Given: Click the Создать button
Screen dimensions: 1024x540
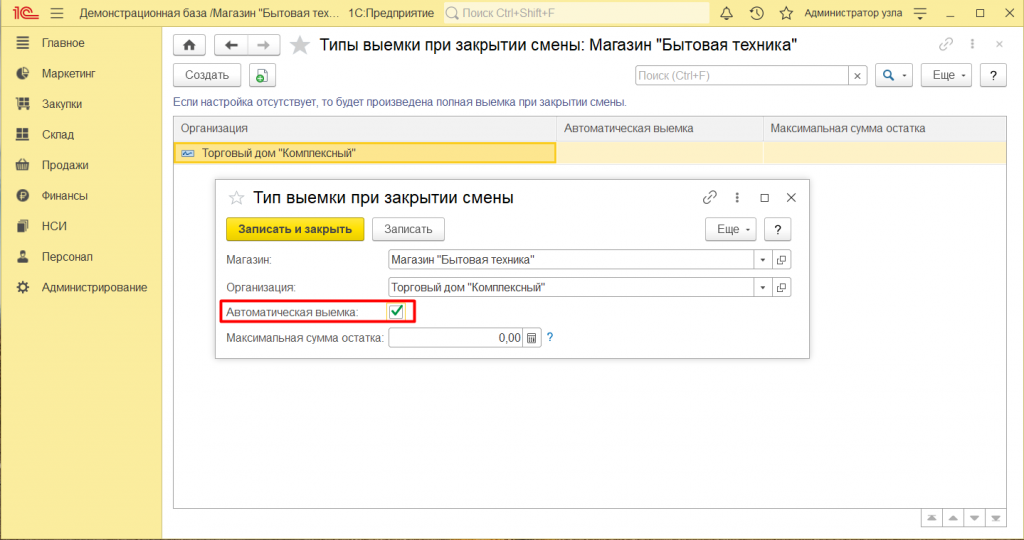Looking at the screenshot, I should 207,76.
